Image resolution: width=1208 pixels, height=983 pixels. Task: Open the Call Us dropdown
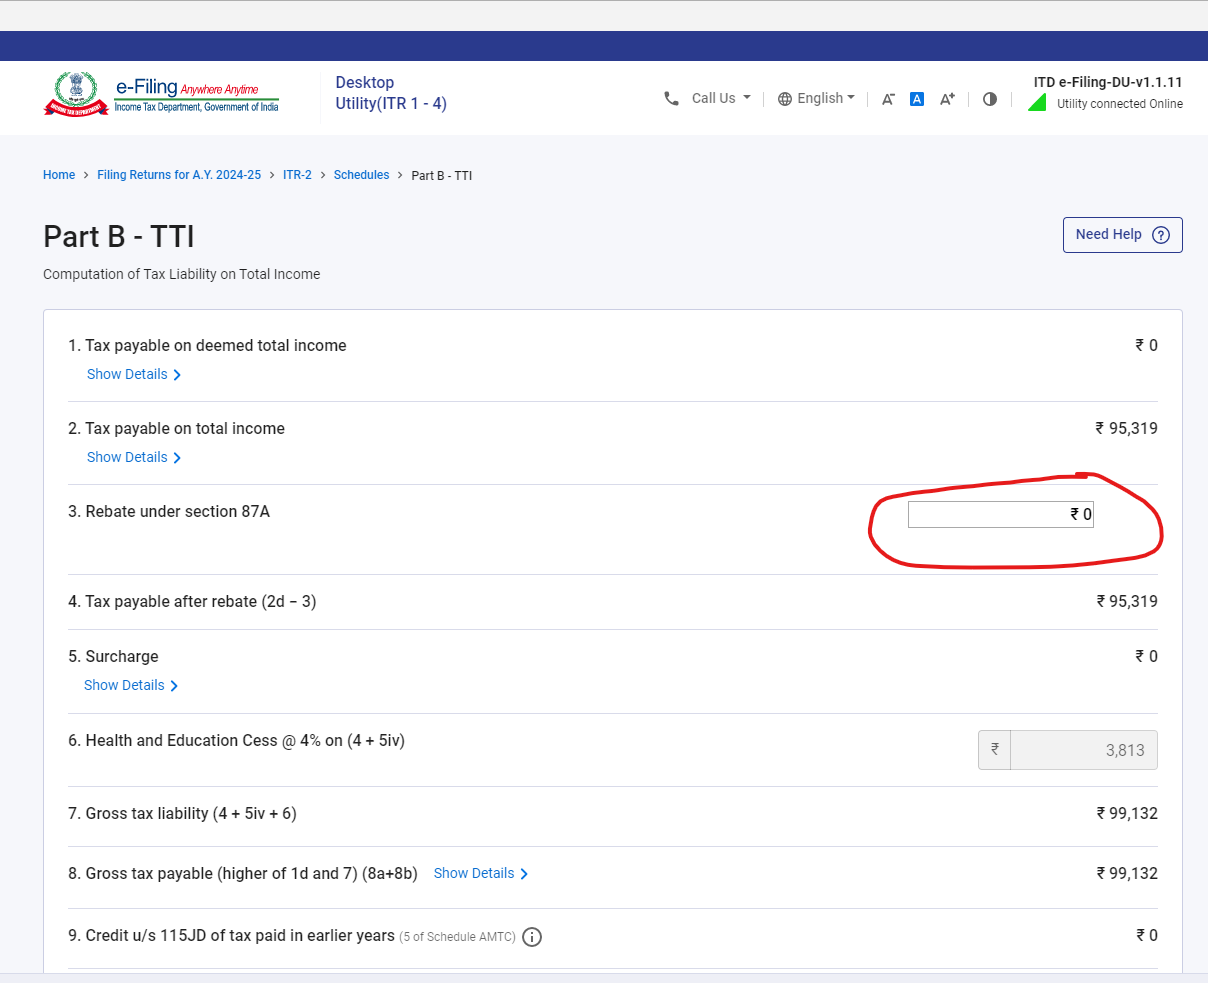pos(720,98)
